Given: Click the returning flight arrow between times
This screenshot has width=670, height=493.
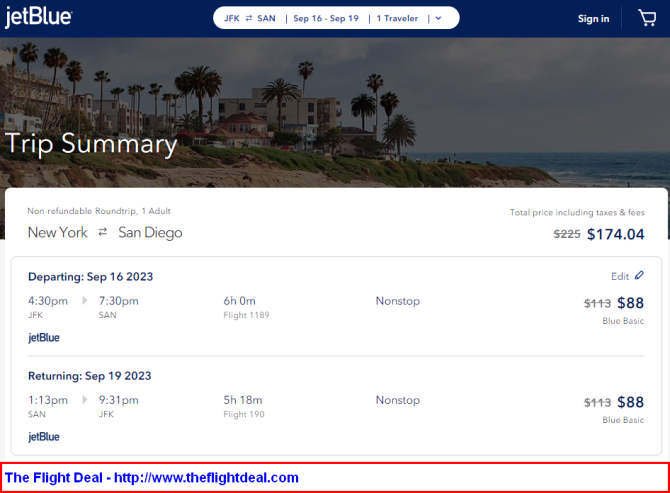Looking at the screenshot, I should pos(84,400).
